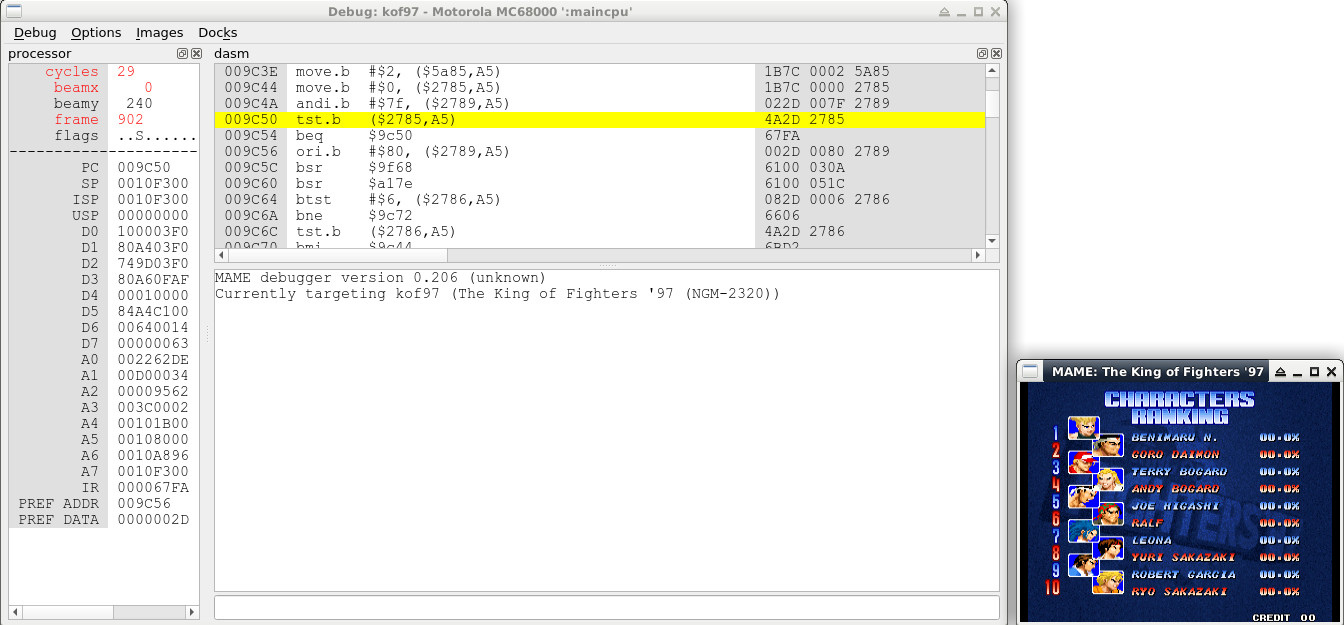The height and width of the screenshot is (625, 1344).
Task: Click the SP register value
Action: pyautogui.click(x=153, y=183)
